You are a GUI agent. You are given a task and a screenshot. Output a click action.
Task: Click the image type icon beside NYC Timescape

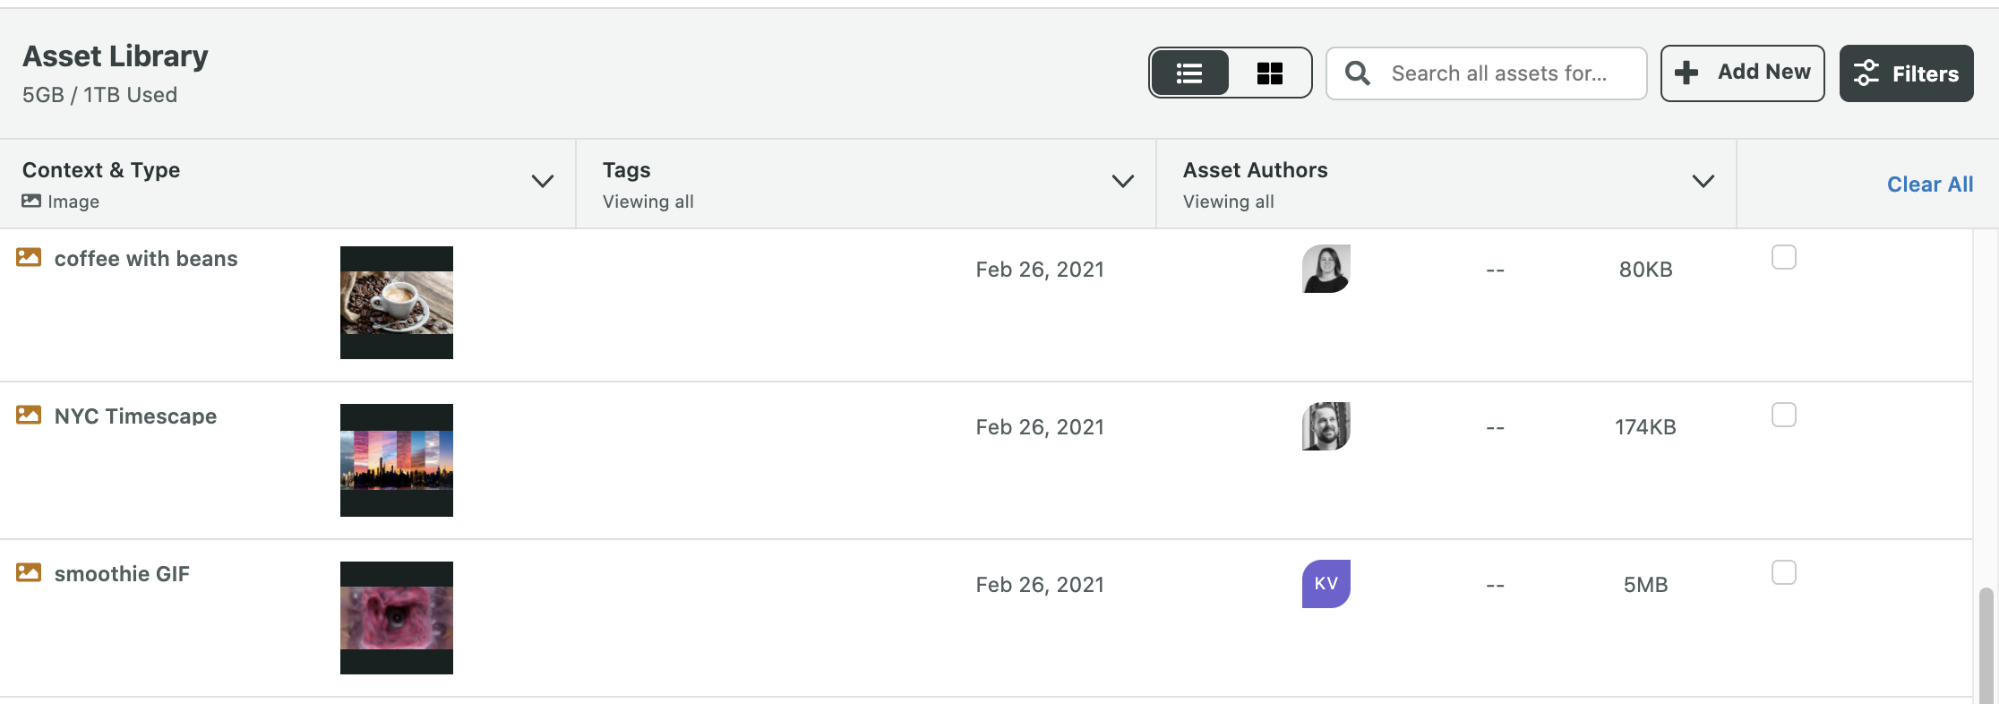pyautogui.click(x=29, y=415)
